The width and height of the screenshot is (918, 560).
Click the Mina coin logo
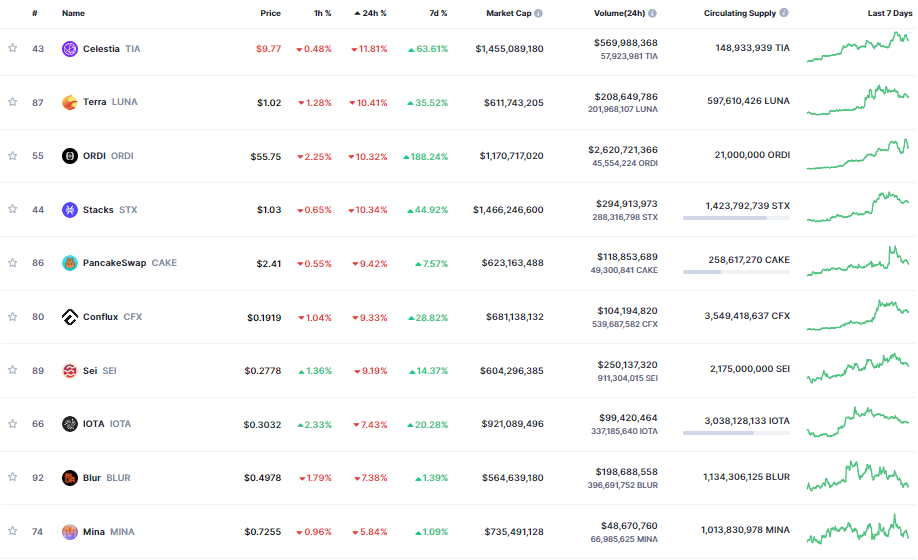tap(70, 532)
